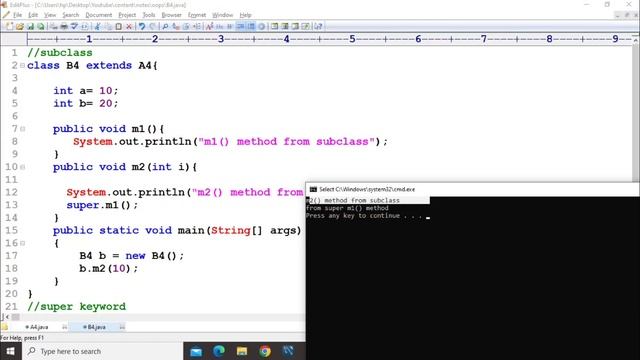Collapse the m1() method fold marker

(x=22, y=129)
